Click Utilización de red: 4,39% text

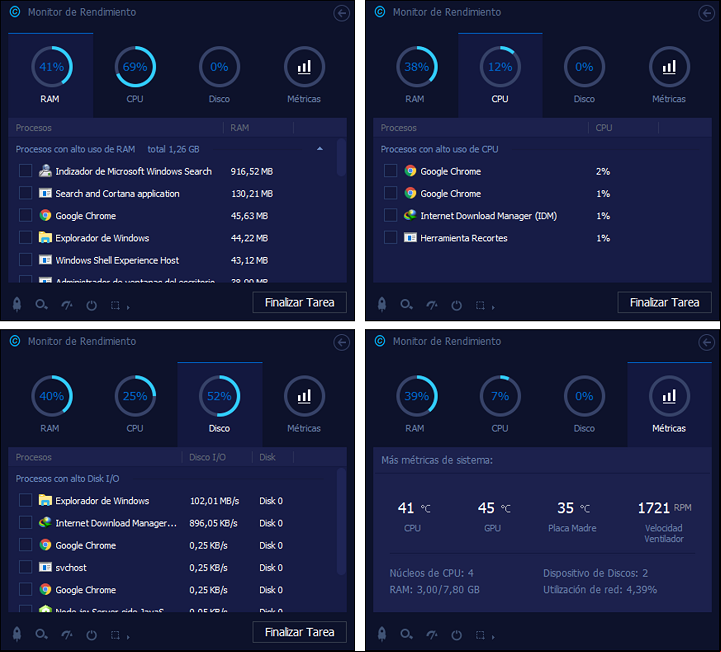pyautogui.click(x=600, y=589)
